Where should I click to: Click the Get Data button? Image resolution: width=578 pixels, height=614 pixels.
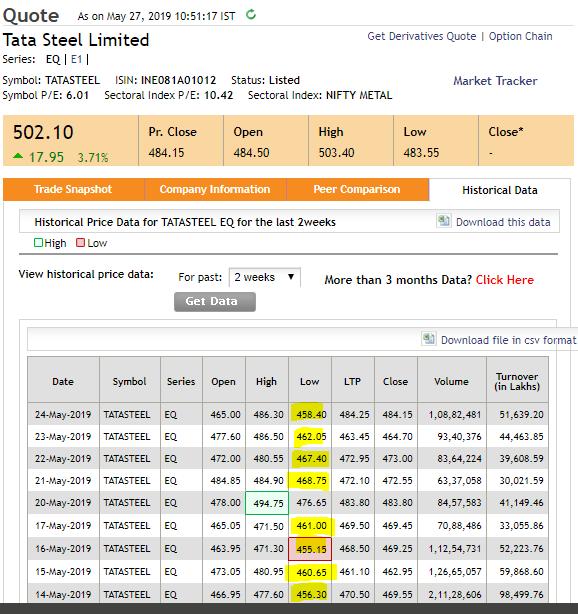pyautogui.click(x=215, y=302)
